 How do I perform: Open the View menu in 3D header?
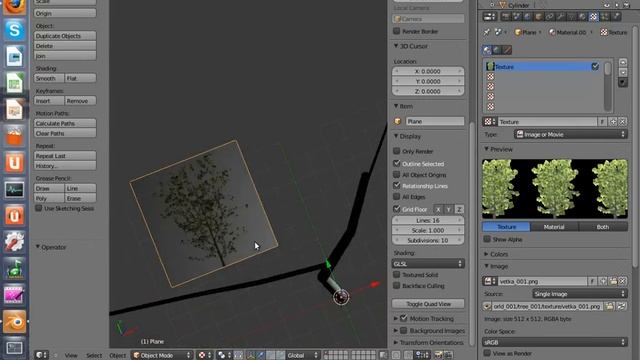71,356
